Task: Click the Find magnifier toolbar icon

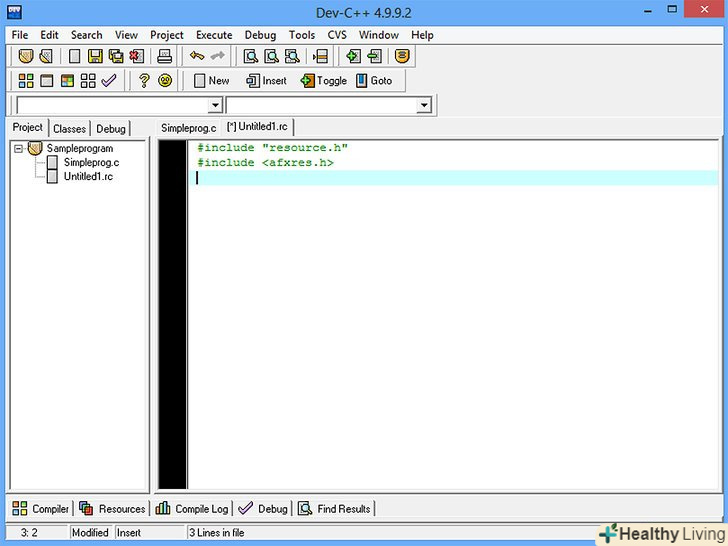Action: pos(251,56)
